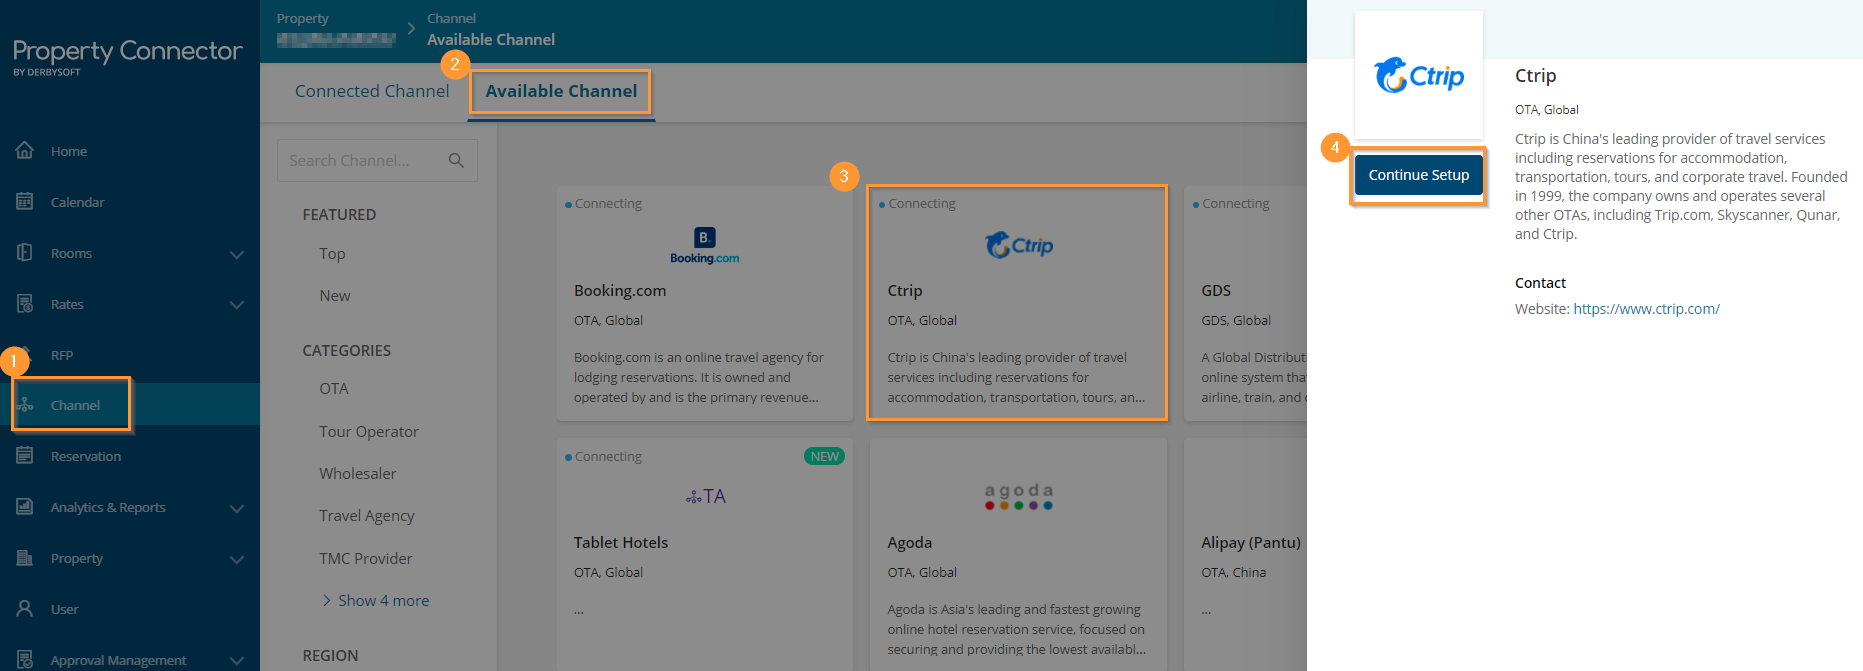The width and height of the screenshot is (1863, 671).
Task: Click the breadcrumb chevron after Property
Action: click(x=411, y=28)
